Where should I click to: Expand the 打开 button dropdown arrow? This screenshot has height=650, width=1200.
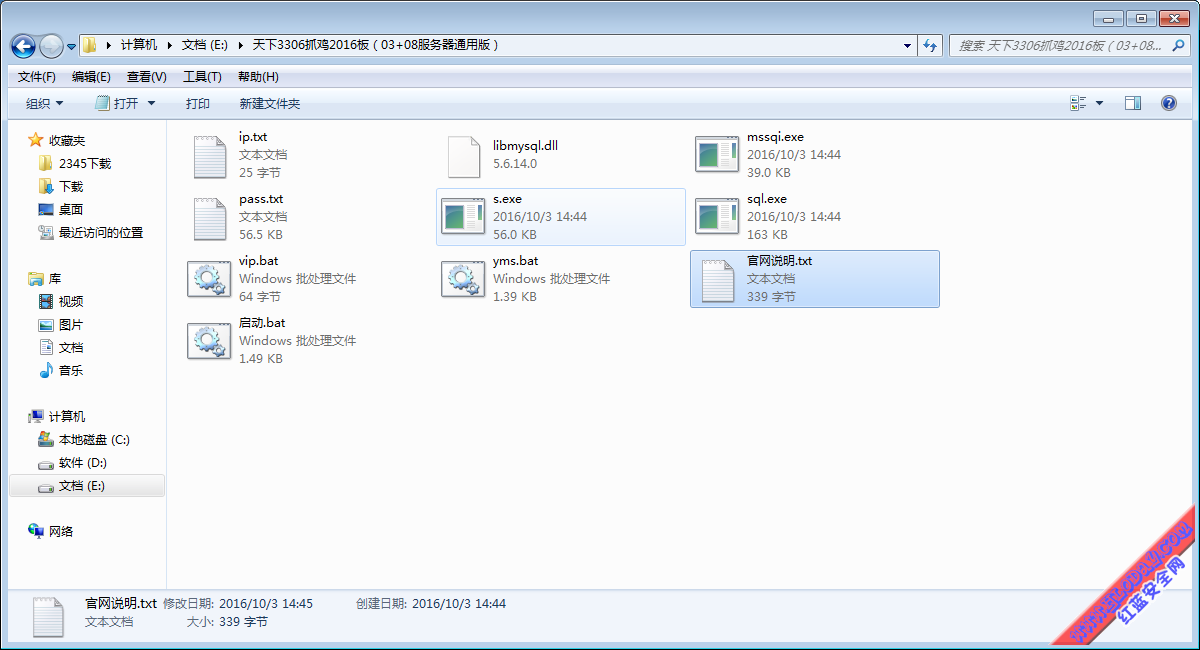coord(152,103)
